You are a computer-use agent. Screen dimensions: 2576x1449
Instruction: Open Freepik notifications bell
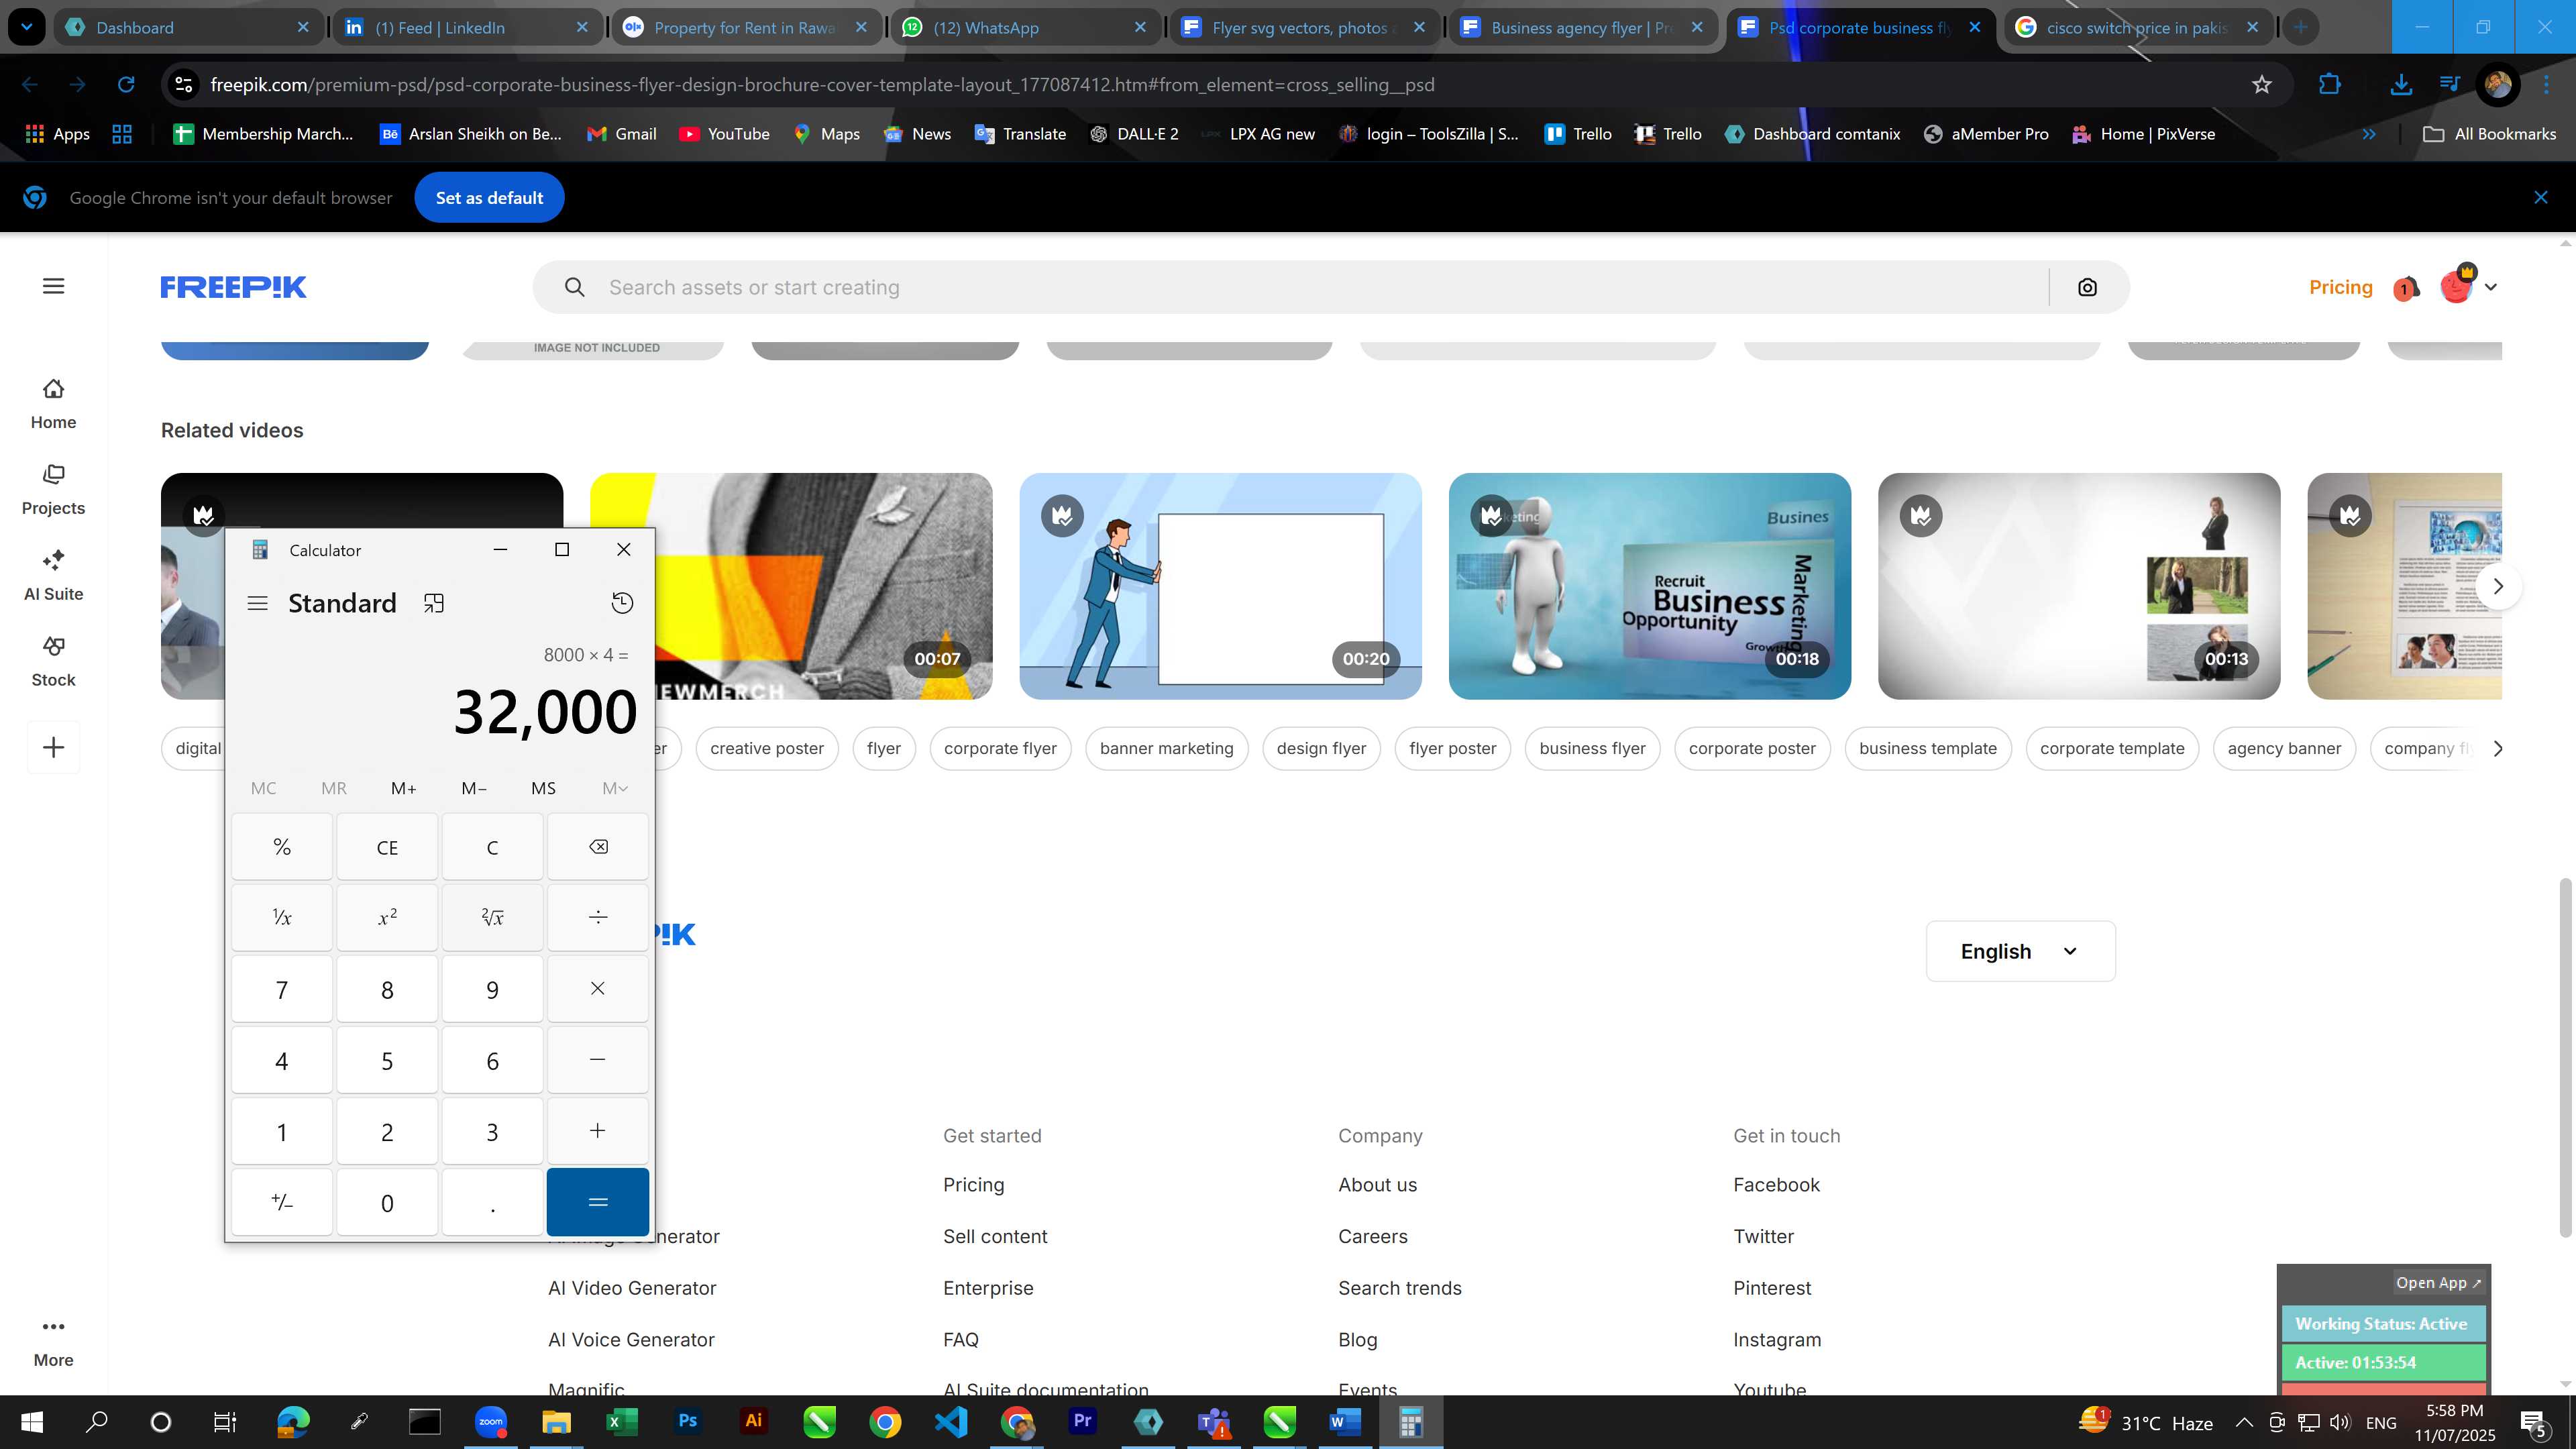[2406, 288]
